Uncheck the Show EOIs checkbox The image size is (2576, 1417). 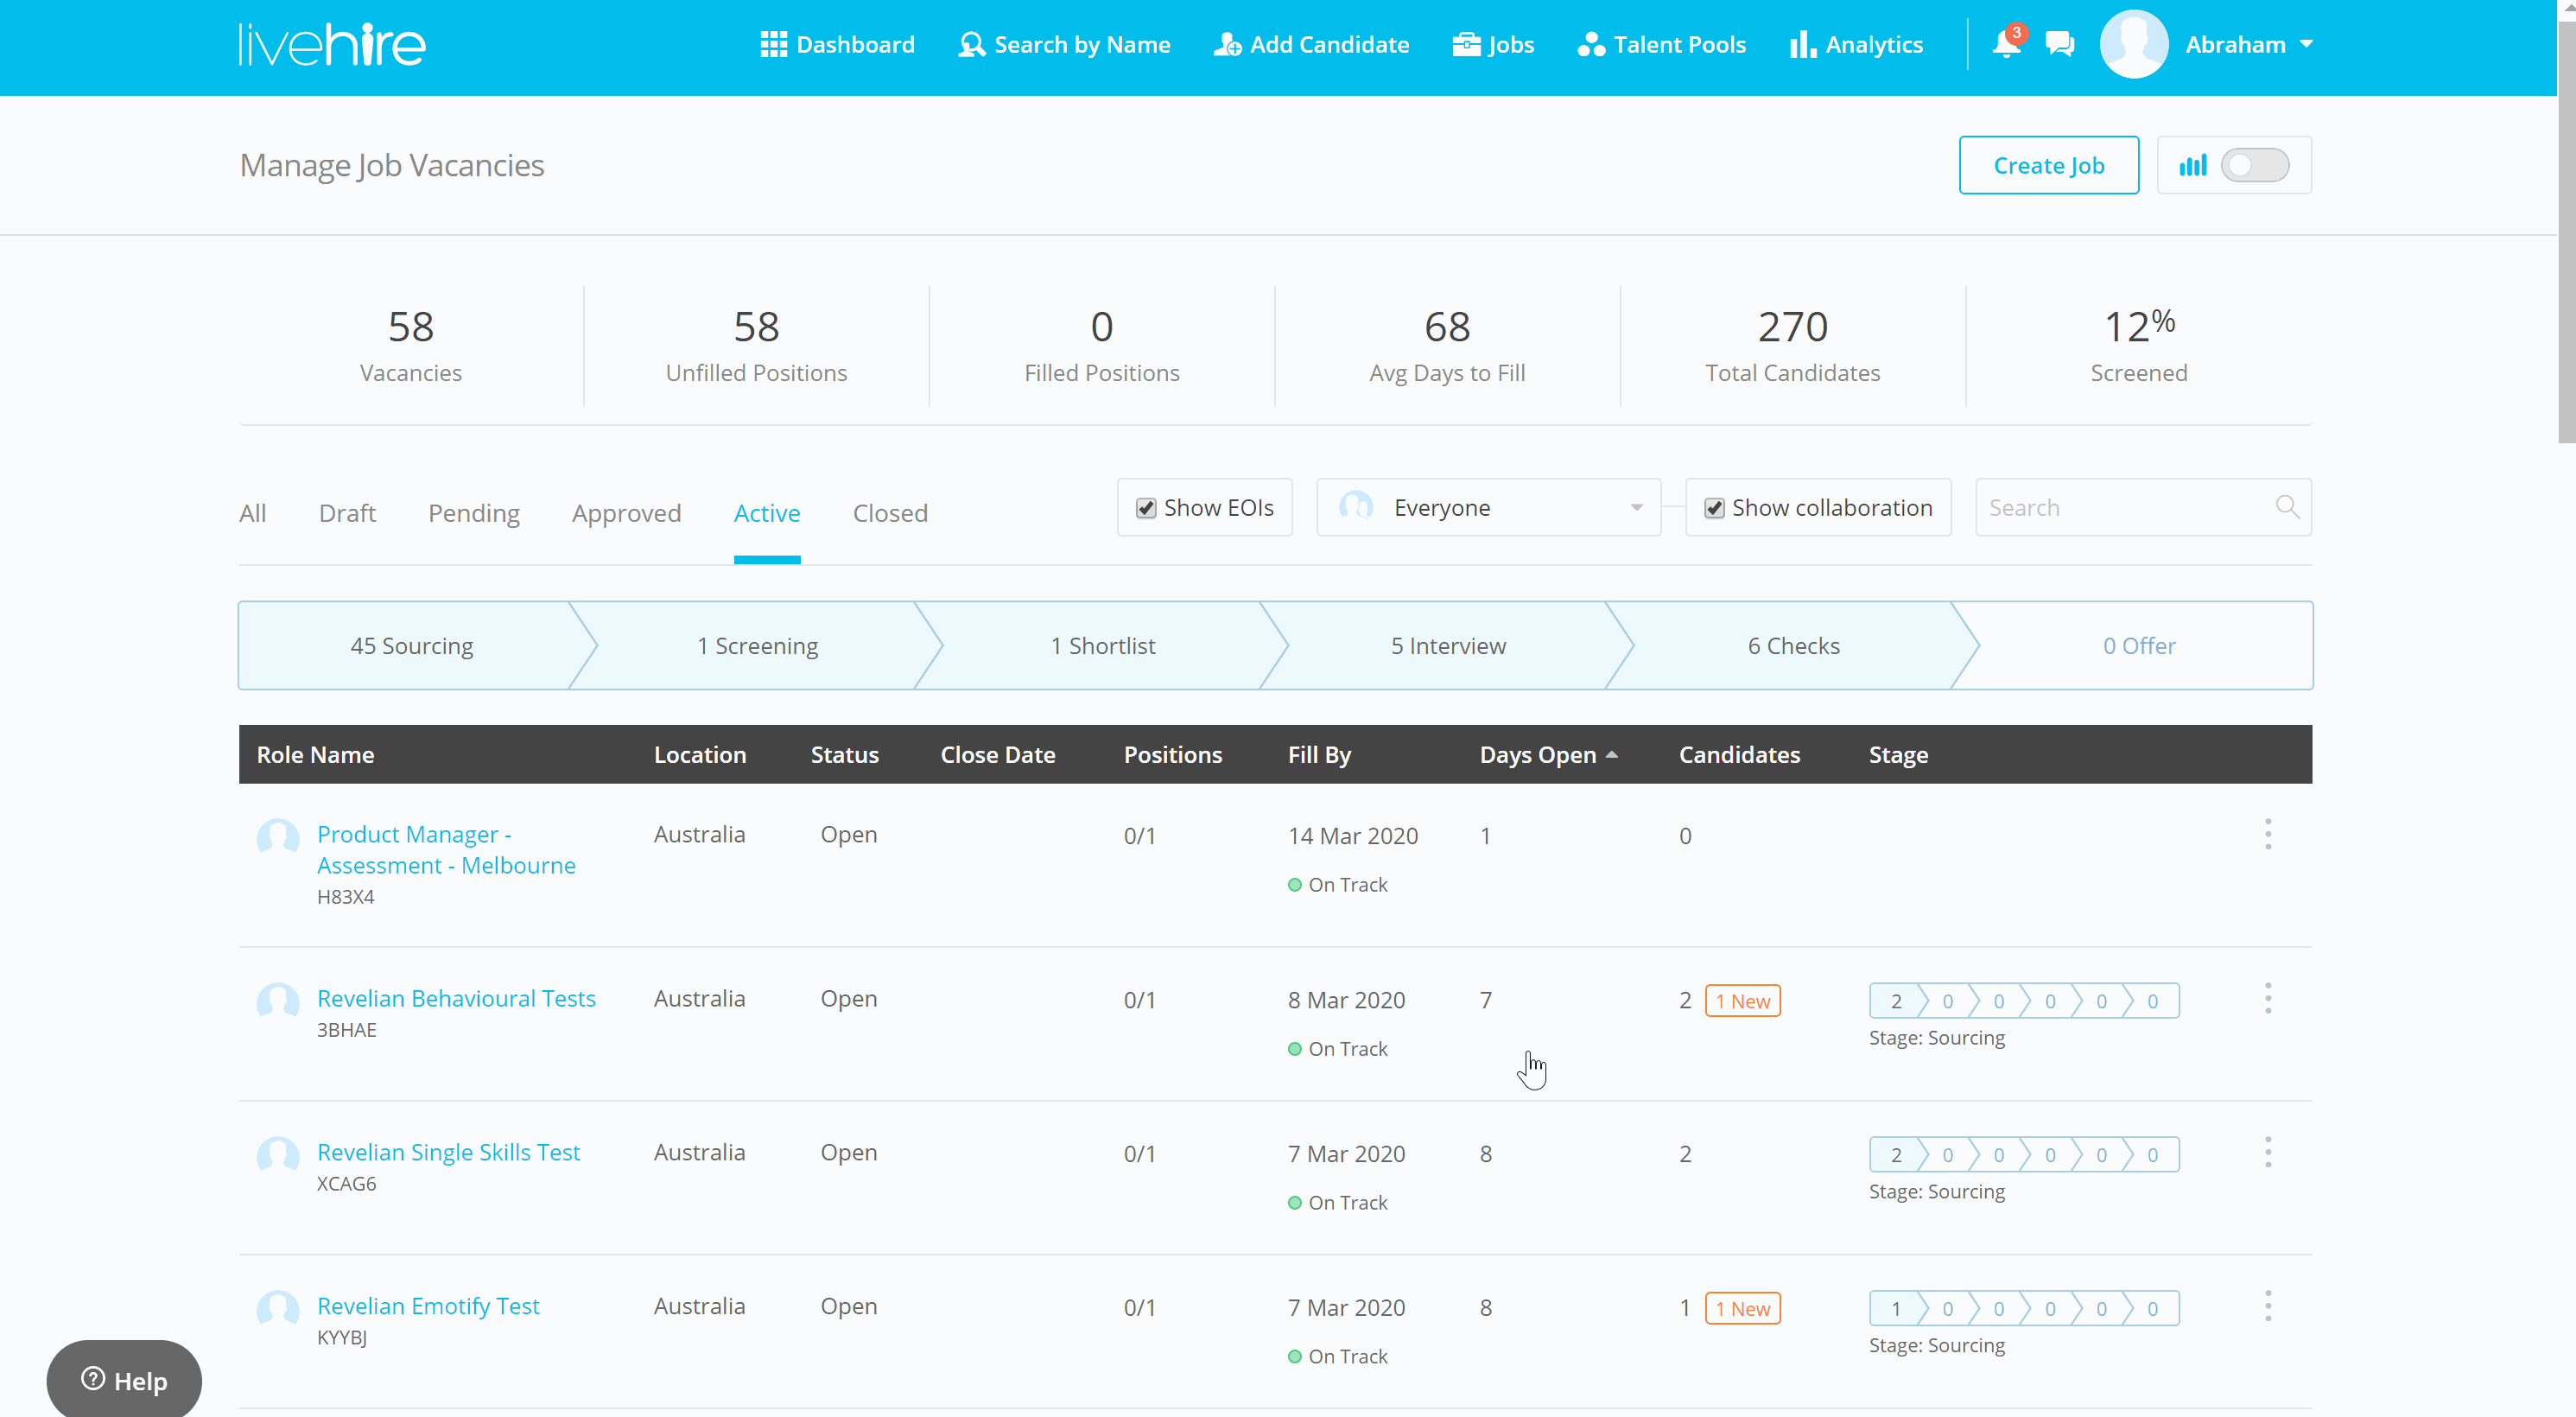click(1146, 508)
